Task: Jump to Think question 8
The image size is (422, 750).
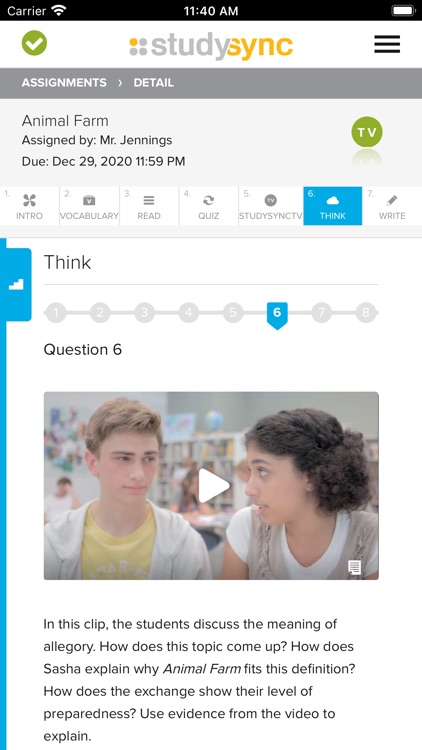Action: point(366,313)
